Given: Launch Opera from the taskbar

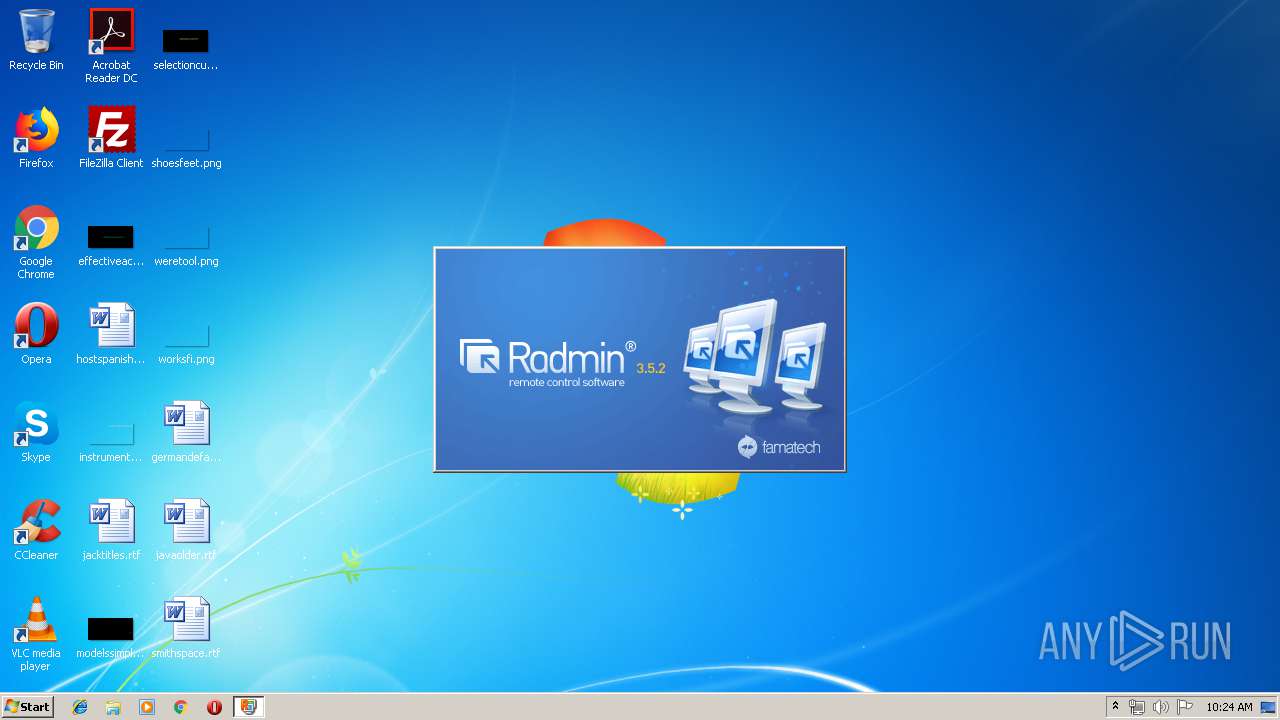Looking at the screenshot, I should (x=214, y=707).
